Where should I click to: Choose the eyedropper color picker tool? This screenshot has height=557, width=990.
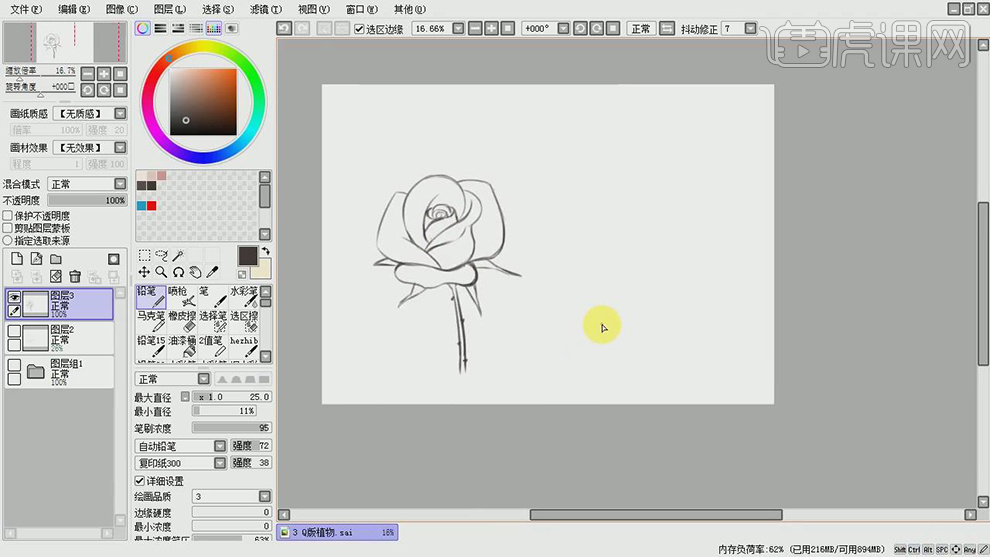(212, 272)
